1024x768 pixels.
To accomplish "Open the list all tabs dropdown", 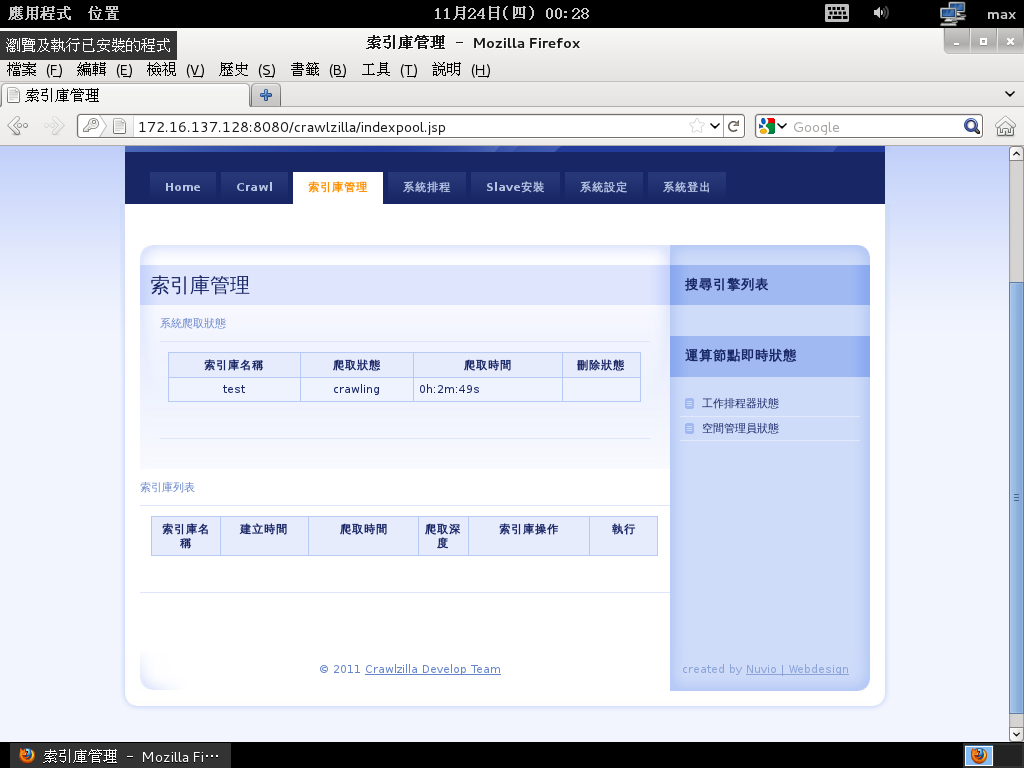I will click(x=1010, y=94).
